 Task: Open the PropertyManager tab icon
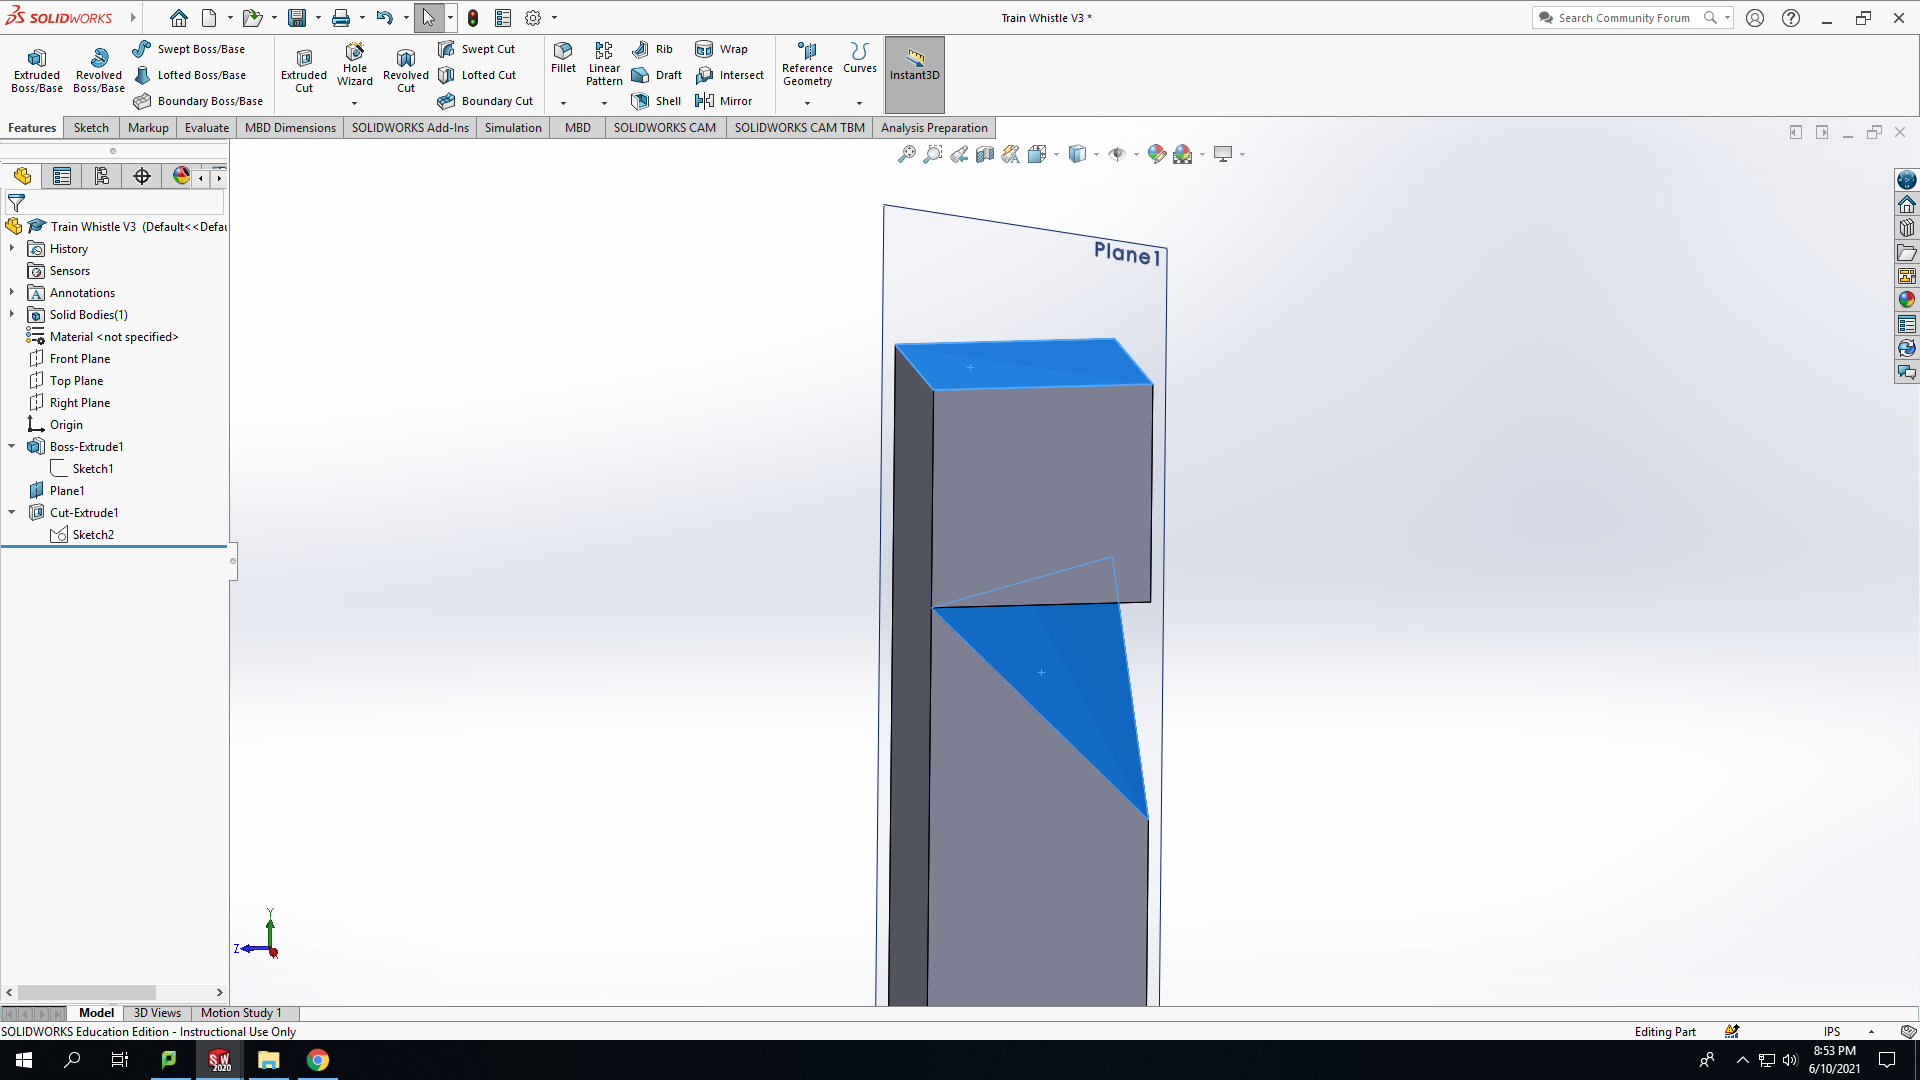click(62, 177)
